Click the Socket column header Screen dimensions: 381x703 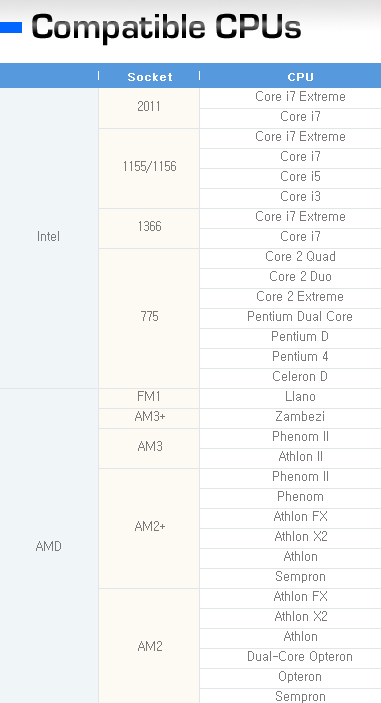[150, 77]
